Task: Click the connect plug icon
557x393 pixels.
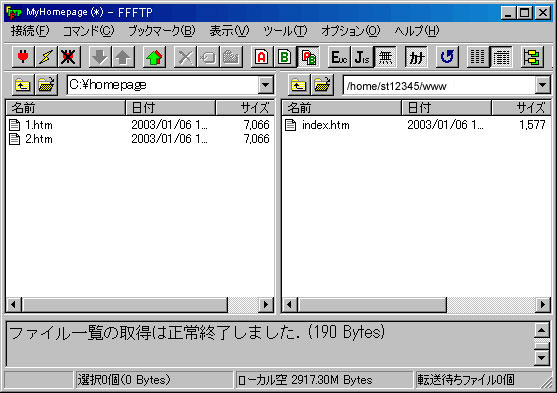Action: pyautogui.click(x=23, y=57)
